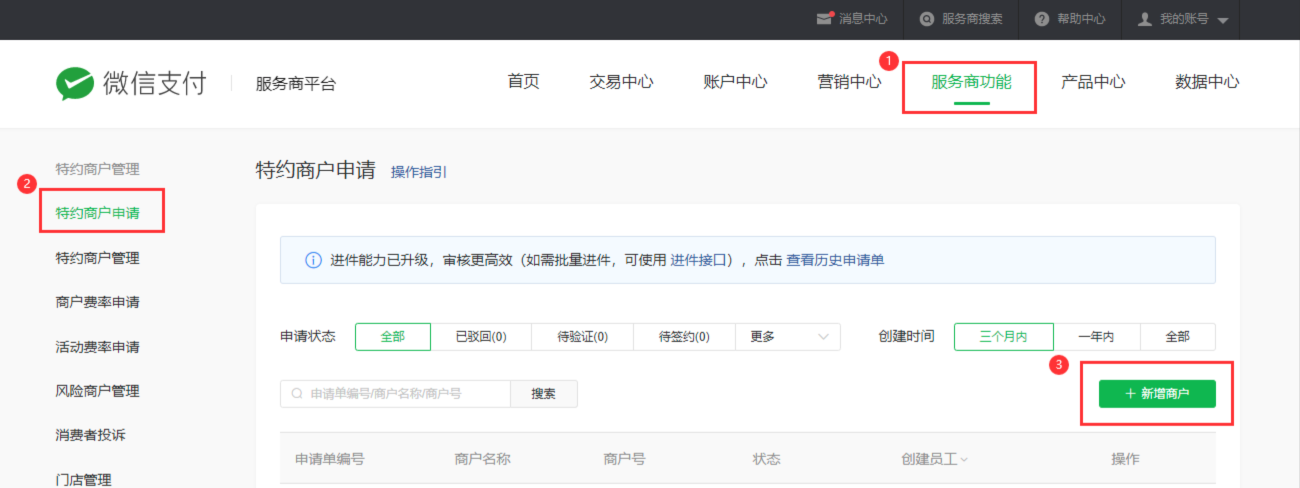Viewport: 1300px width, 488px height.
Task: Open the 交易中心 navigation item
Action: point(621,82)
